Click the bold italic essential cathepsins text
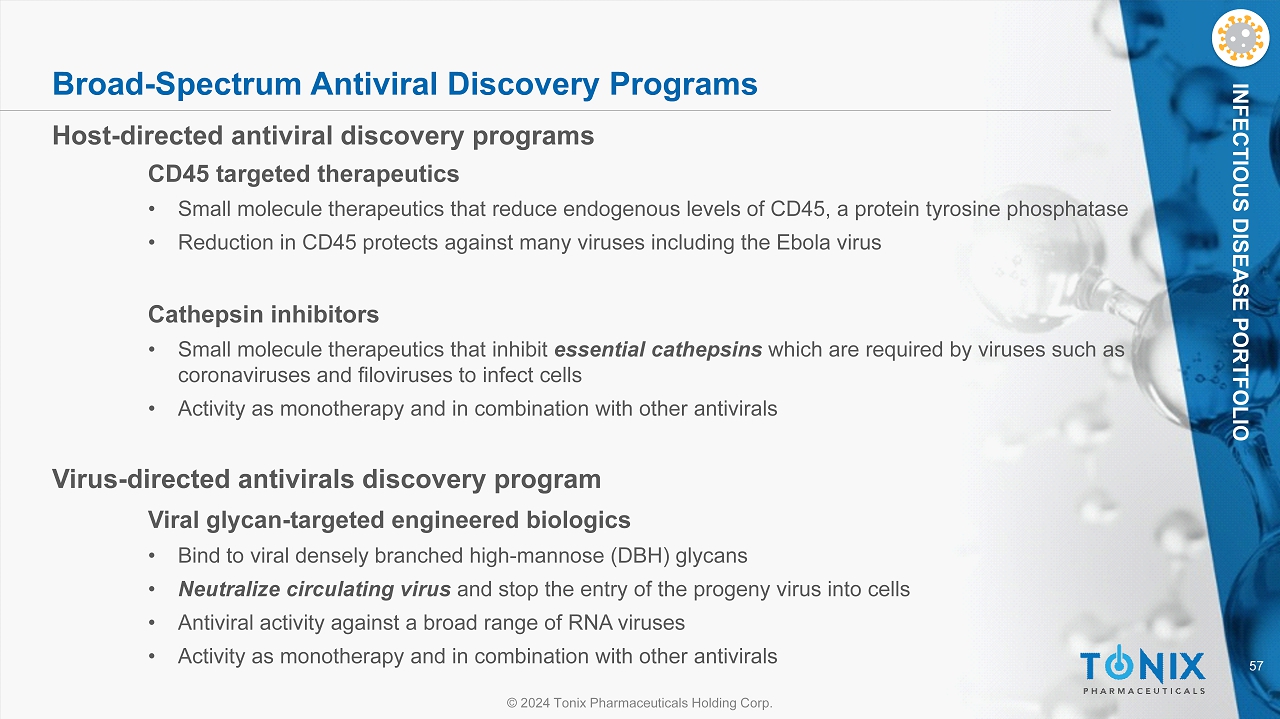Screen dimensions: 1280x719 click(x=658, y=350)
